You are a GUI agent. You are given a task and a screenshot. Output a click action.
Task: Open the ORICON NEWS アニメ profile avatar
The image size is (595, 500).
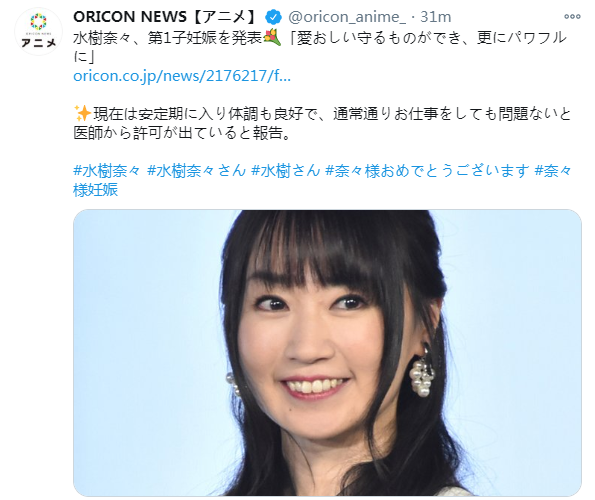coord(38,31)
